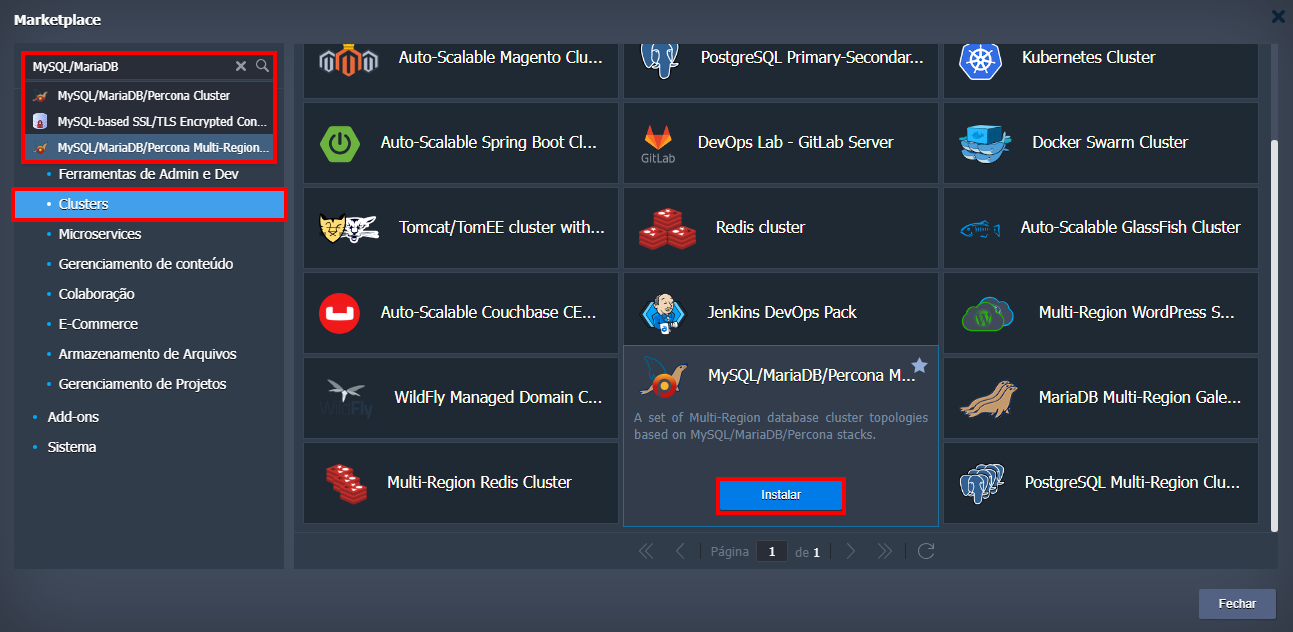Screen dimensions: 1293x632
Task: Go to the next page arrow
Action: [850, 551]
